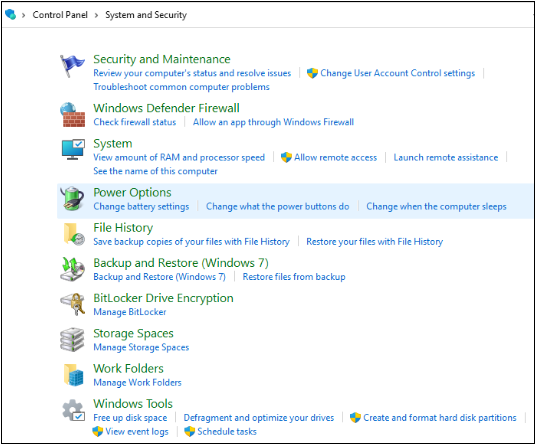
Task: Open Change battery settings link
Action: coord(141,206)
